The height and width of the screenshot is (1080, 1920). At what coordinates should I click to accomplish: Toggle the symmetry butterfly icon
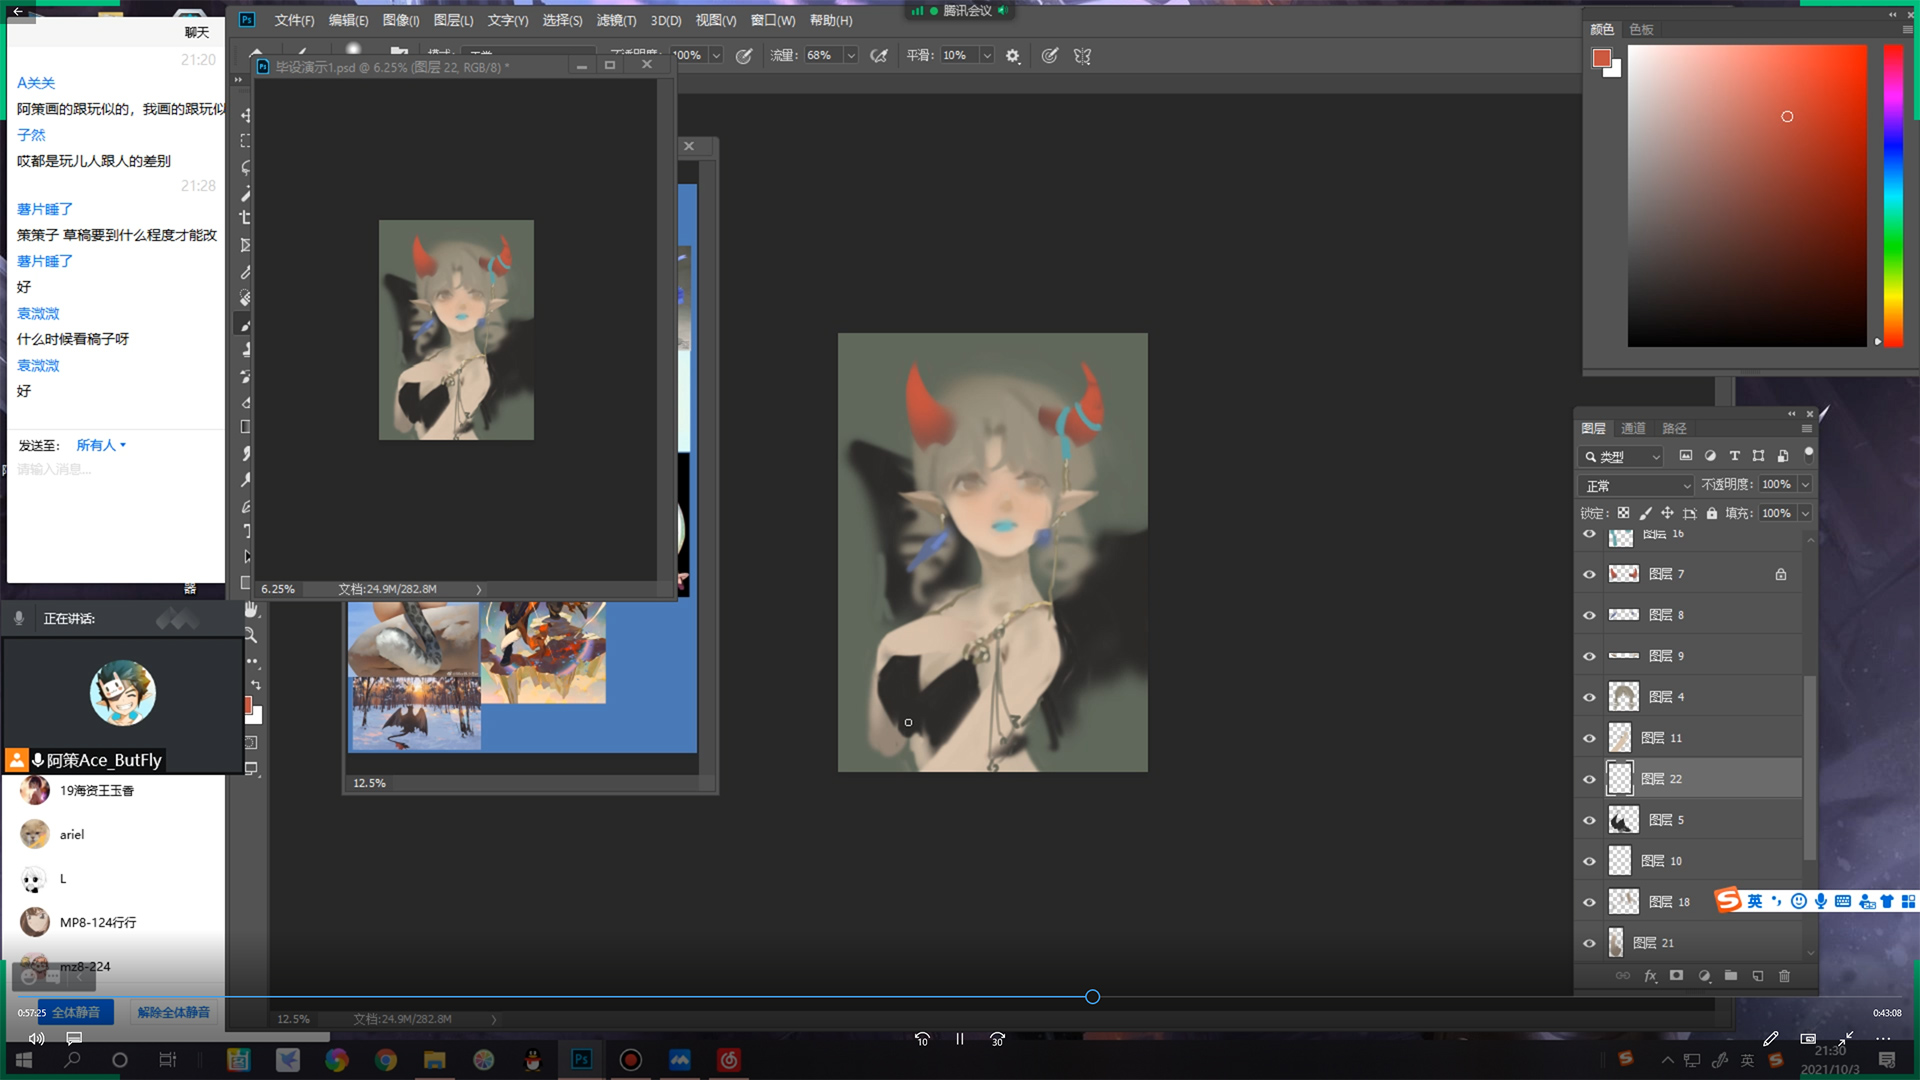pyautogui.click(x=1082, y=56)
